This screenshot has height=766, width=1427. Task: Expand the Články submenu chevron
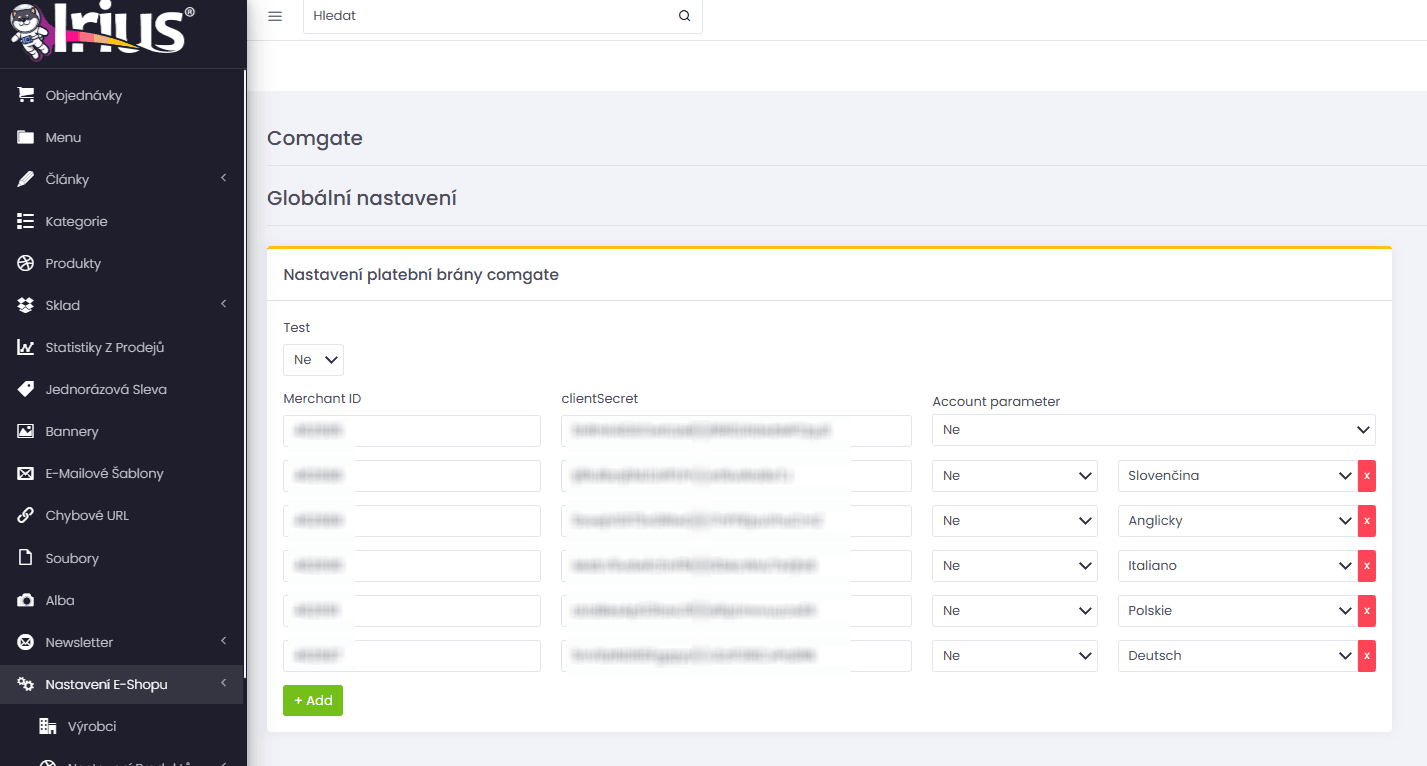pos(224,178)
